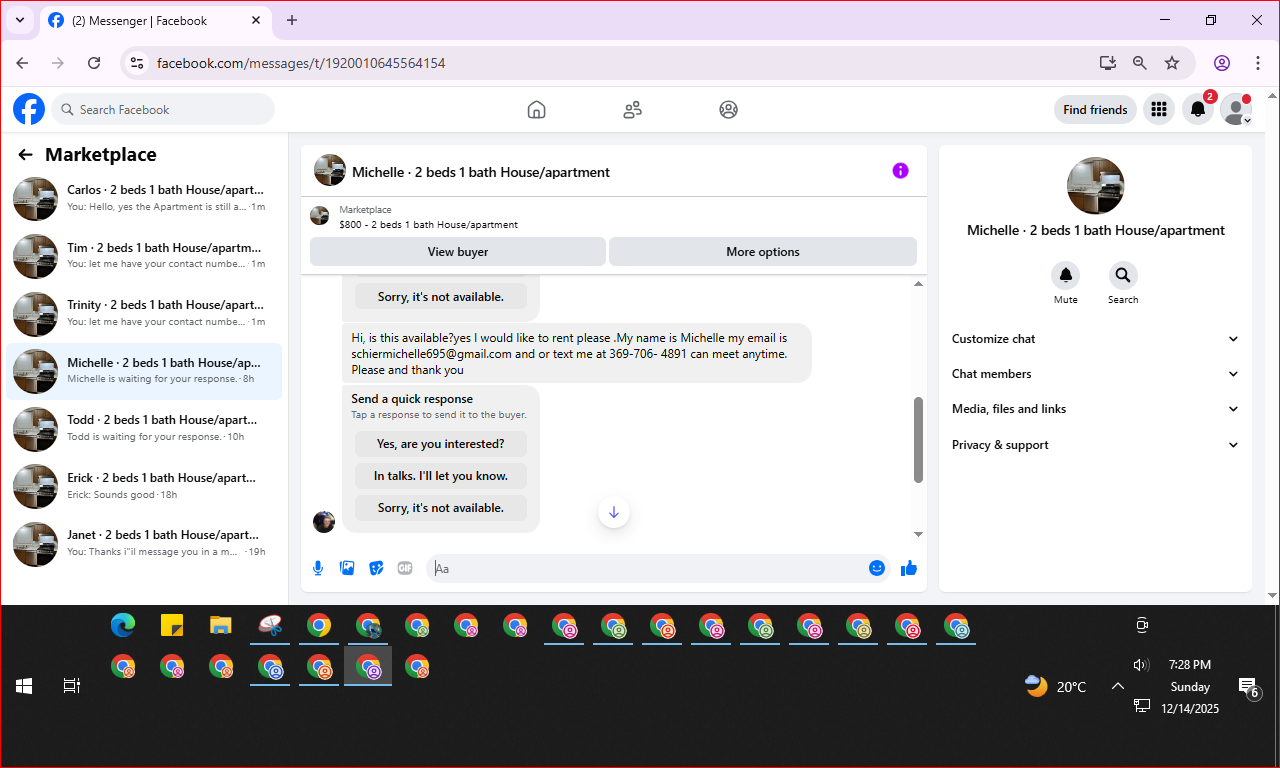This screenshot has width=1280, height=768.
Task: Open the Facebook logo home link
Action: pyautogui.click(x=29, y=109)
